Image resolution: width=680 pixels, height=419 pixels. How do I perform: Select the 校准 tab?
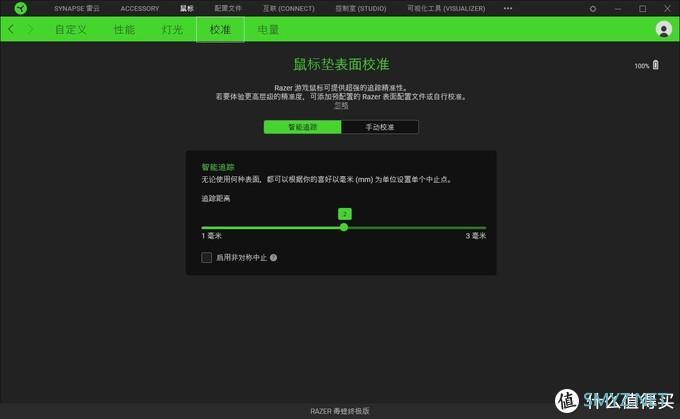220,29
